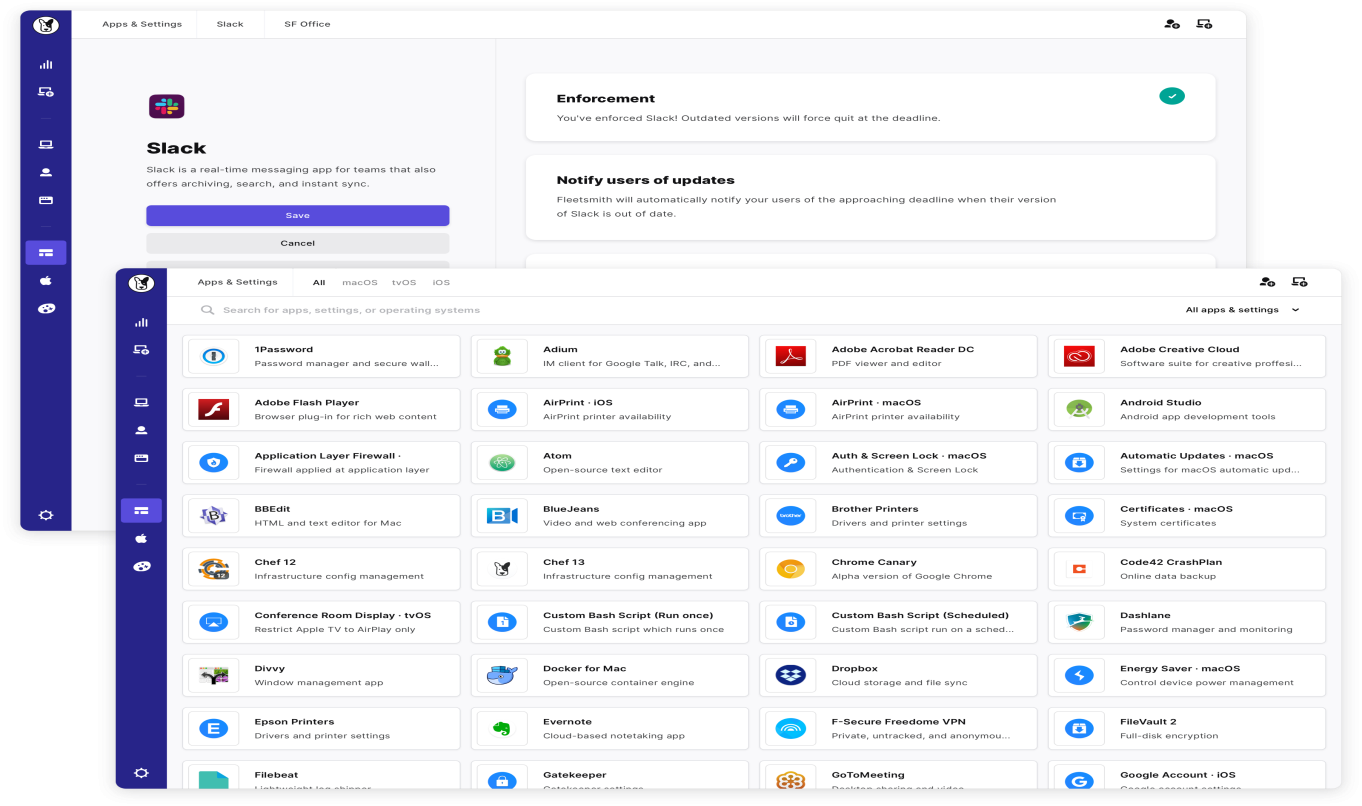Image resolution: width=1362 pixels, height=806 pixels.
Task: Click the add device icon at top right
Action: pyautogui.click(x=1300, y=282)
